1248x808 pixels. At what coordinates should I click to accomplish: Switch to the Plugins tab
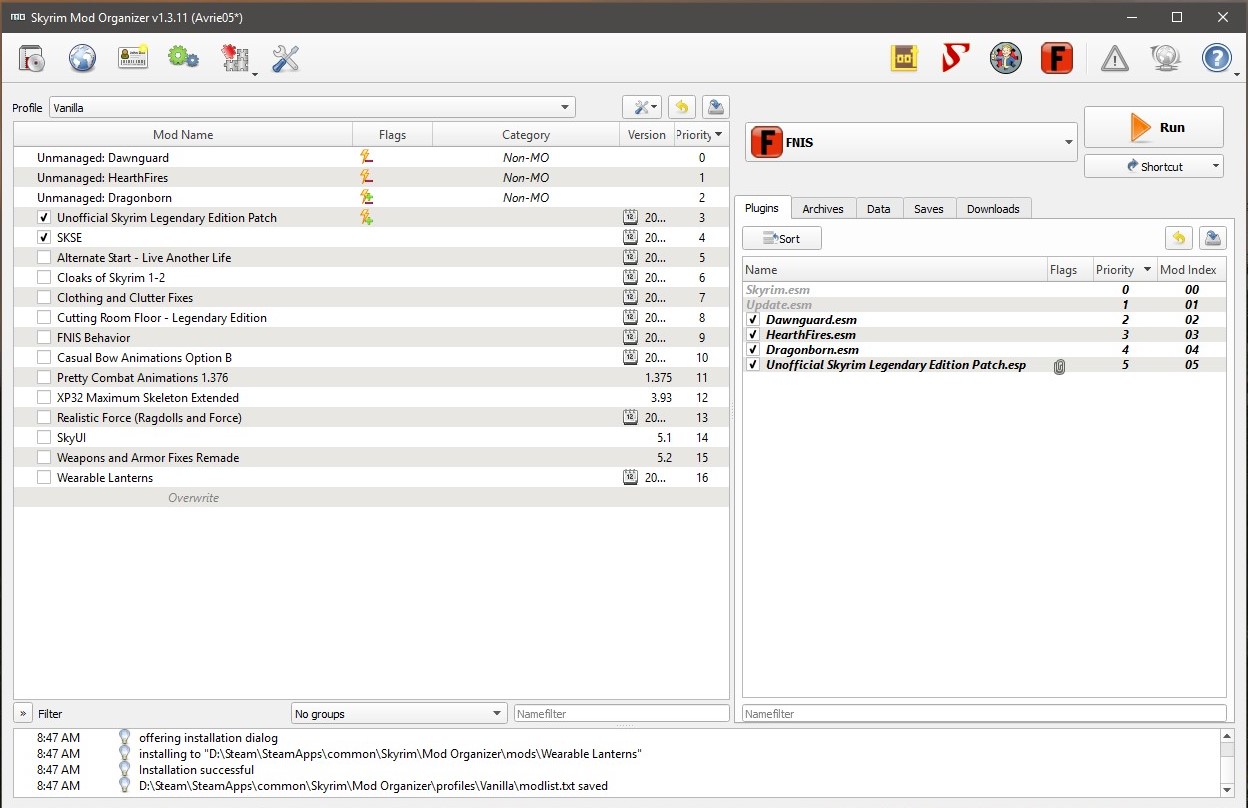pyautogui.click(x=763, y=208)
